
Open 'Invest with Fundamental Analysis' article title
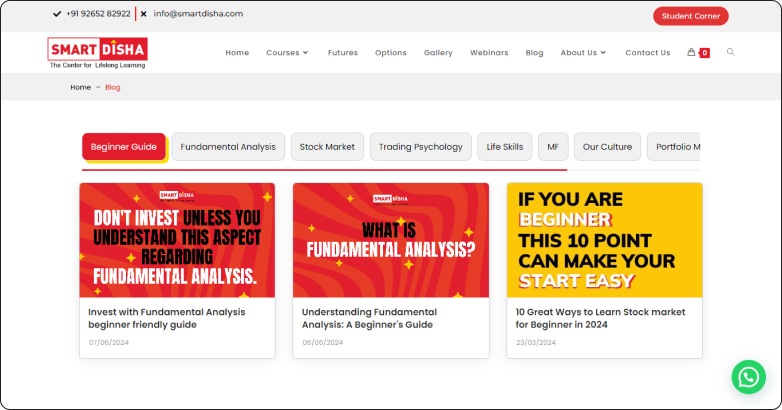tap(167, 318)
